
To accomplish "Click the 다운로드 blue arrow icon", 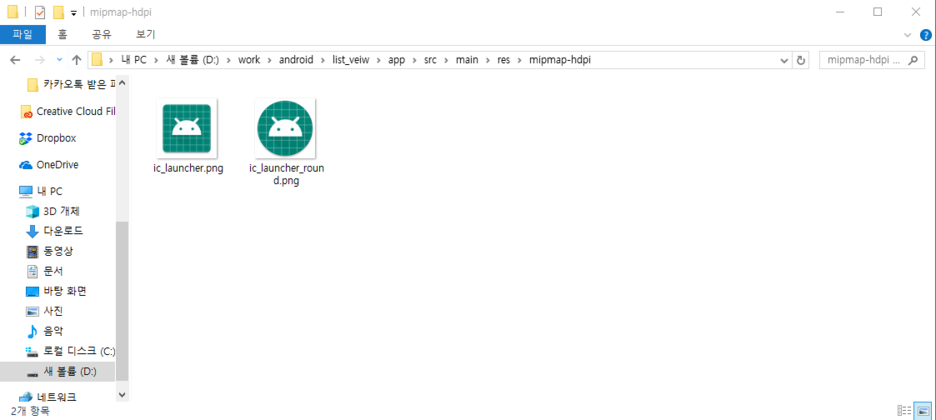I will click(x=32, y=231).
